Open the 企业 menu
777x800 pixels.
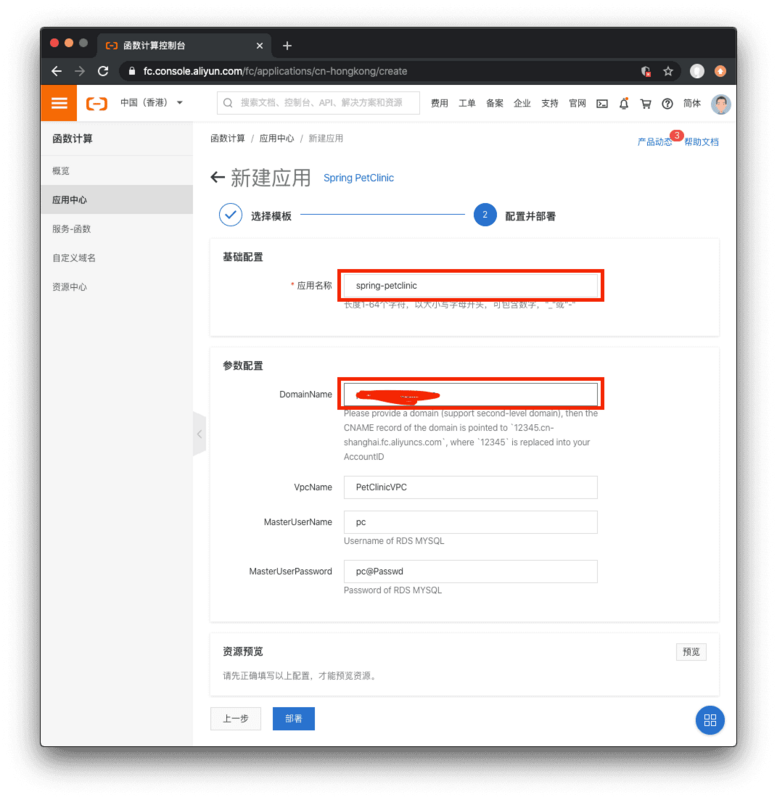point(522,104)
